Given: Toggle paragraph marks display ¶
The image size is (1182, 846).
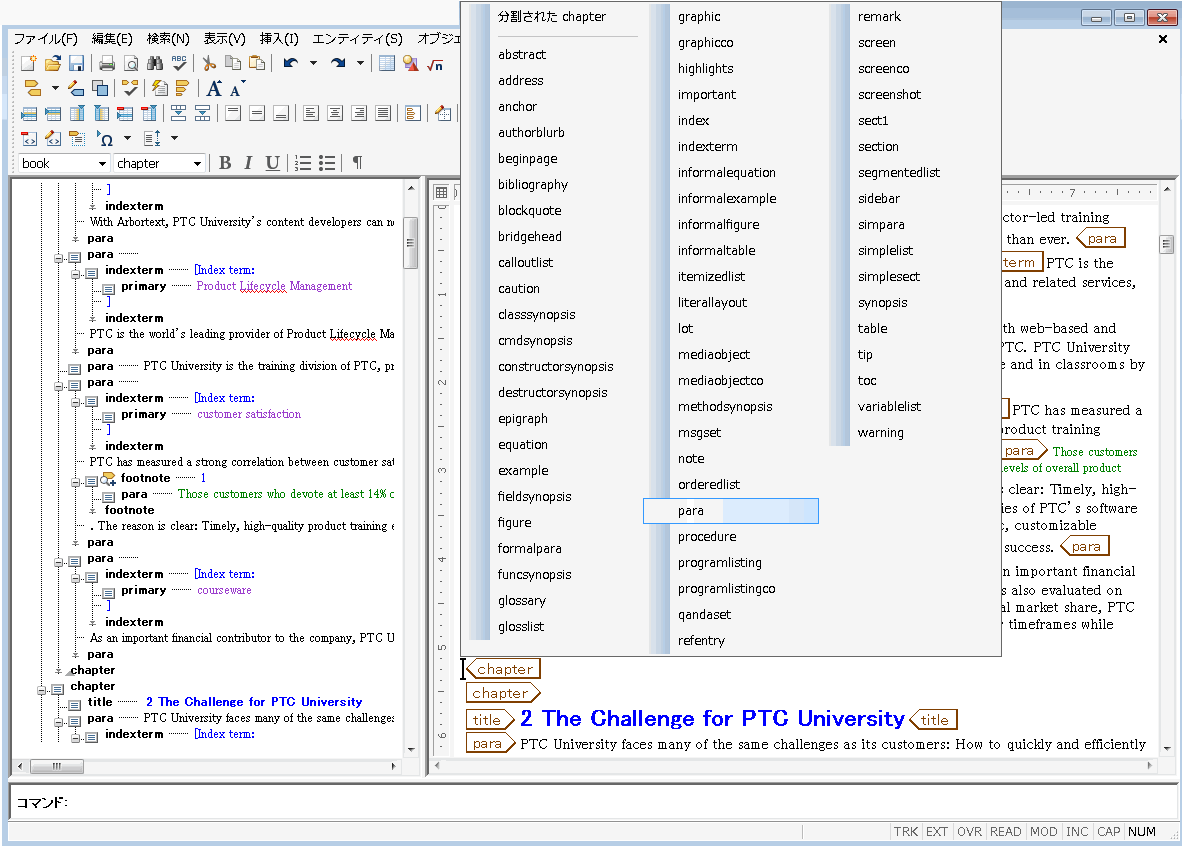Looking at the screenshot, I should click(357, 163).
